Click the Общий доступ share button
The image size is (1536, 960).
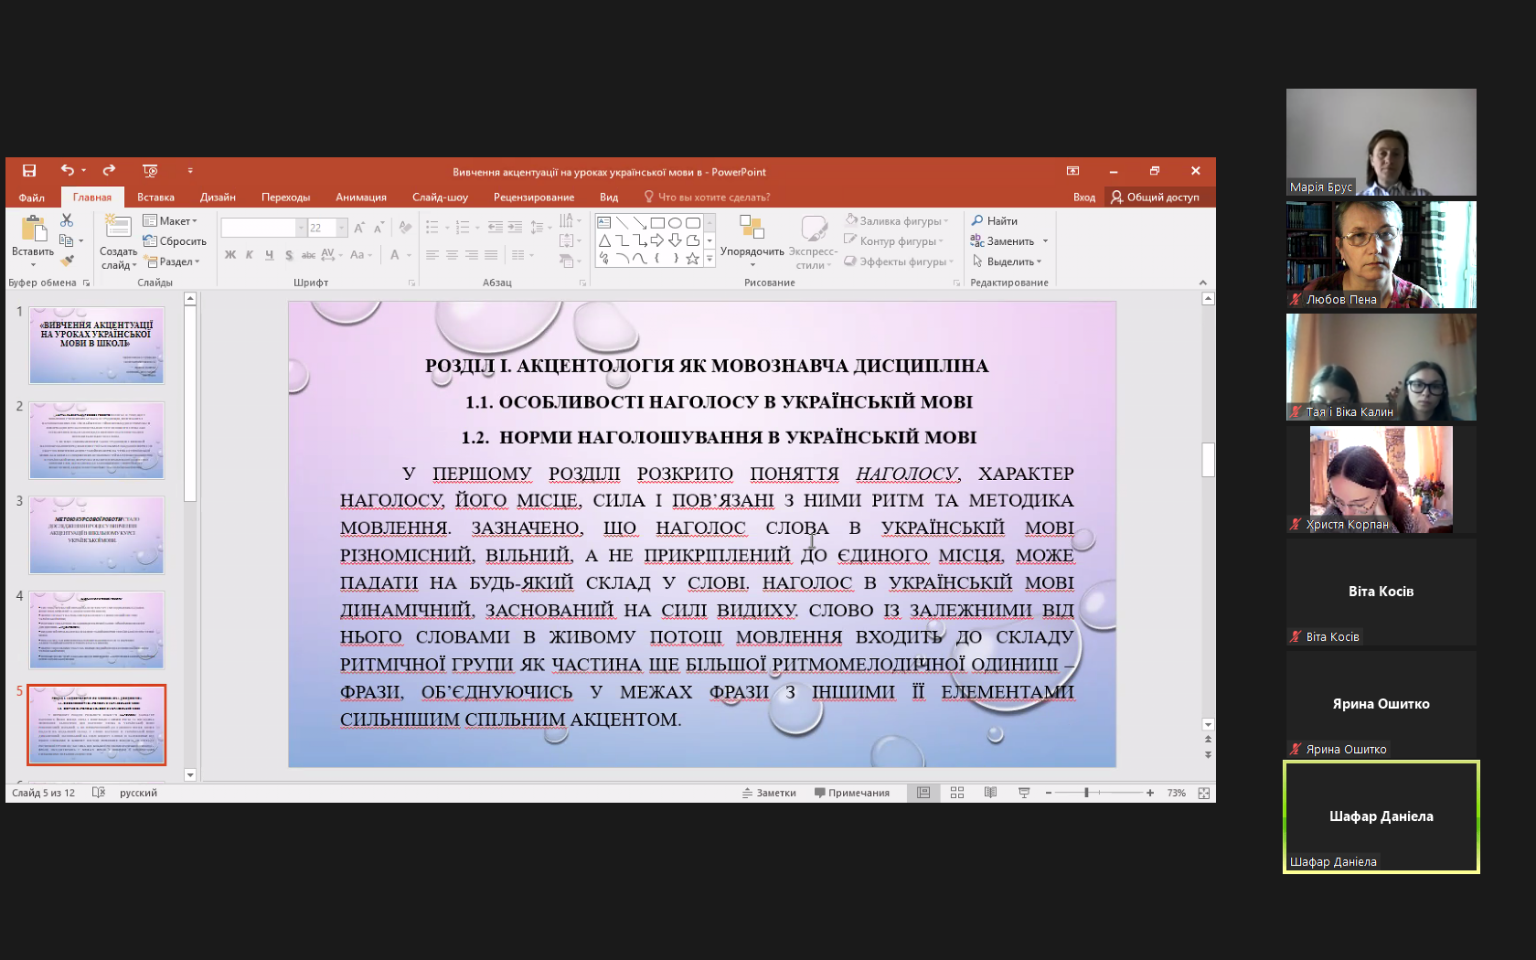coord(1155,197)
